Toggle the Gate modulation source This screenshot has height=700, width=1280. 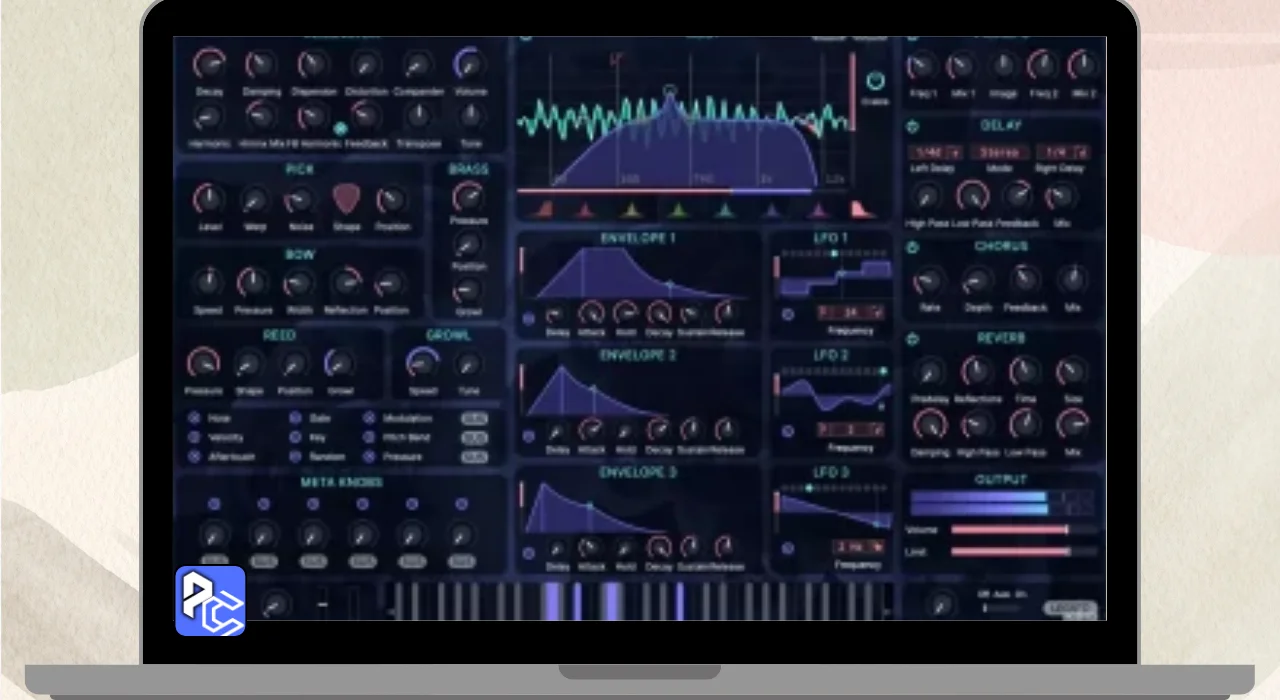click(x=295, y=418)
